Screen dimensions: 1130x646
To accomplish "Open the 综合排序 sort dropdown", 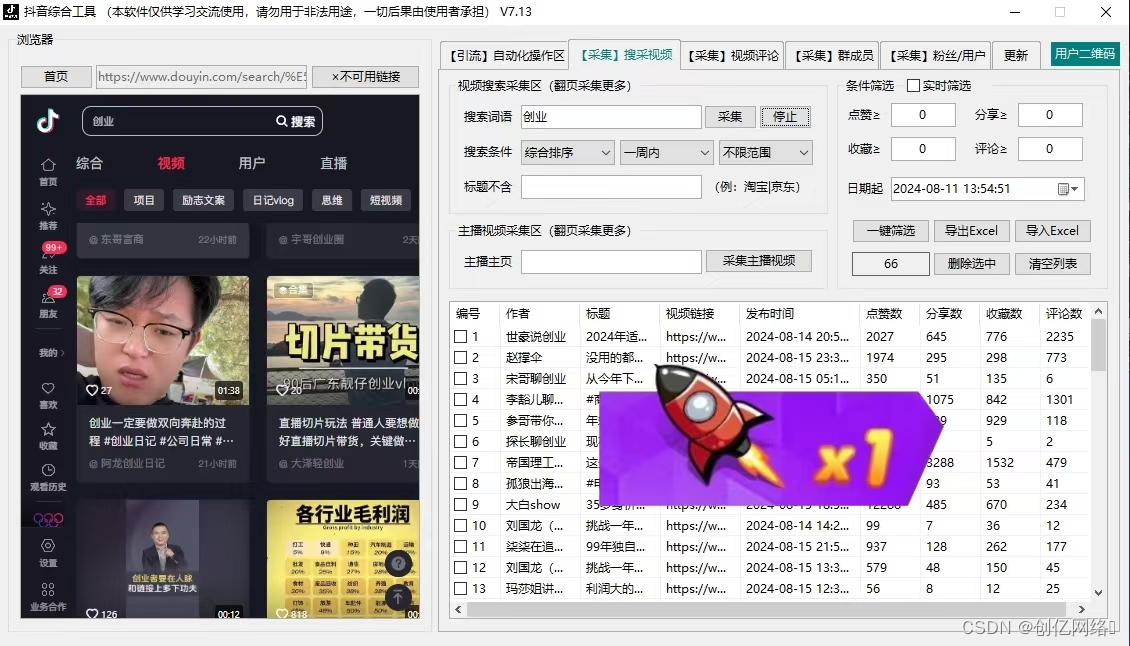I will point(568,152).
